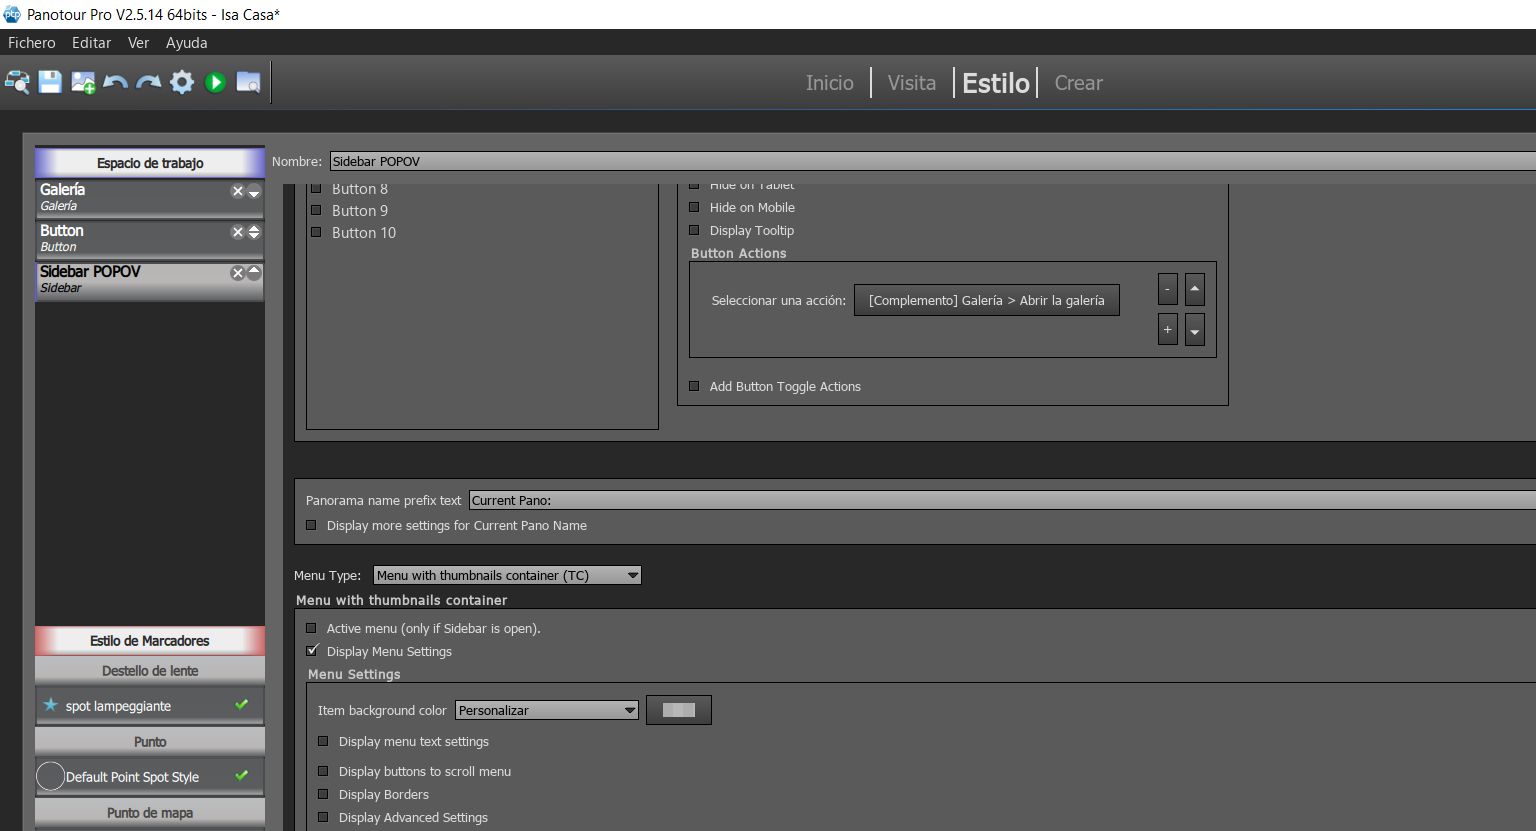The image size is (1536, 831).
Task: Undo with the left arrow icon
Action: (116, 83)
